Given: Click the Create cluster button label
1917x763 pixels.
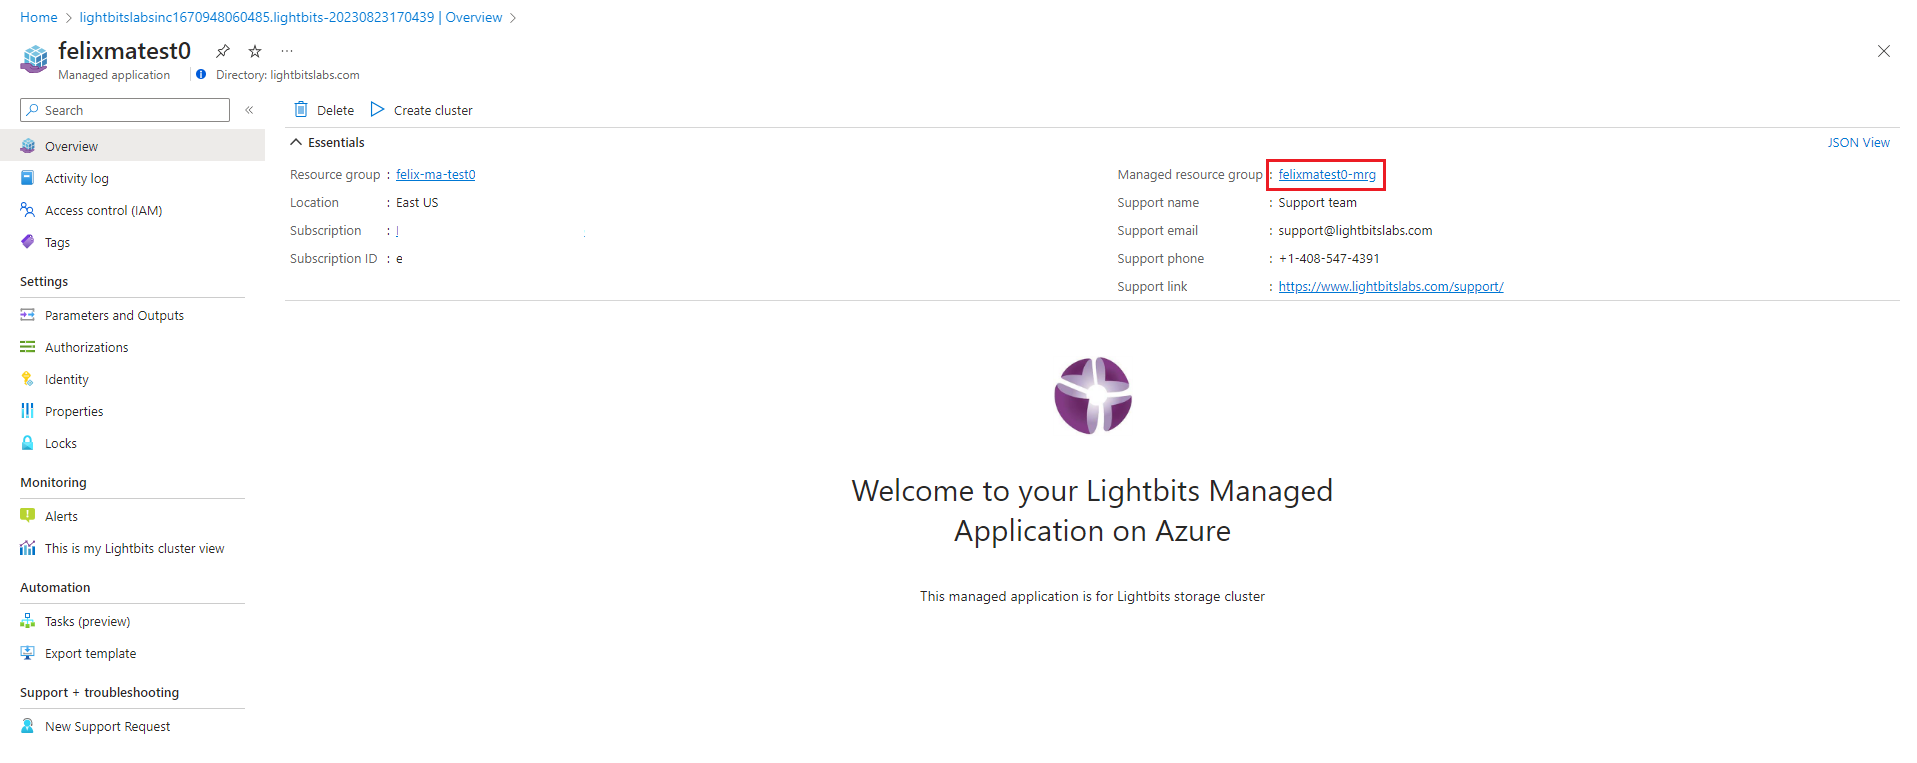Looking at the screenshot, I should coord(433,110).
